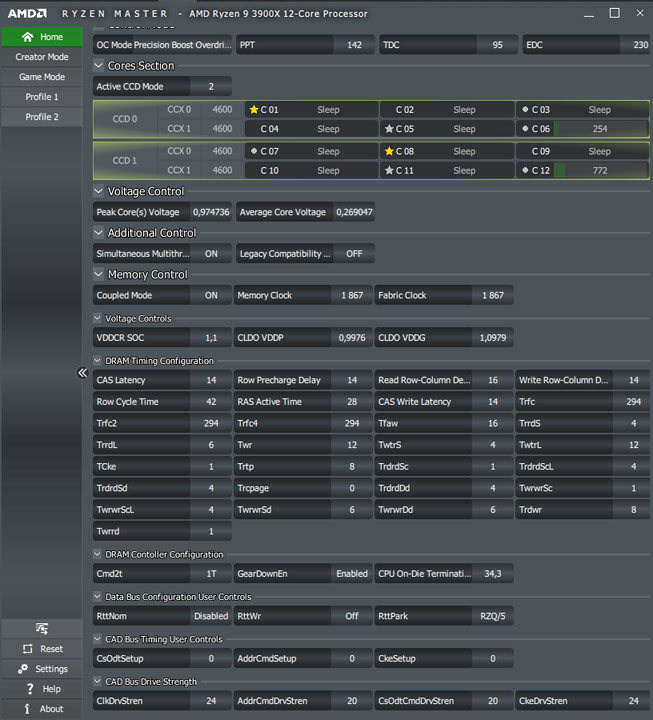The width and height of the screenshot is (653, 720).
Task: Collapse Data Bus Configuration User Controls
Action: click(x=97, y=596)
